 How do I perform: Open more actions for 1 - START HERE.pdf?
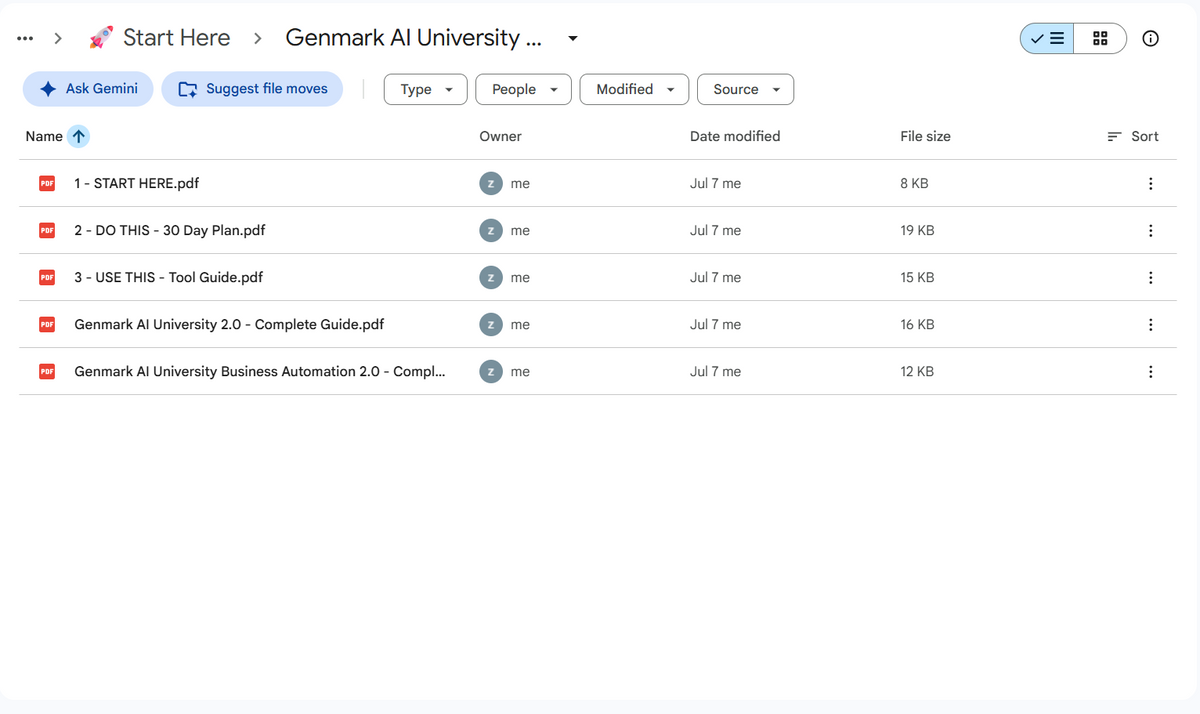[1151, 184]
